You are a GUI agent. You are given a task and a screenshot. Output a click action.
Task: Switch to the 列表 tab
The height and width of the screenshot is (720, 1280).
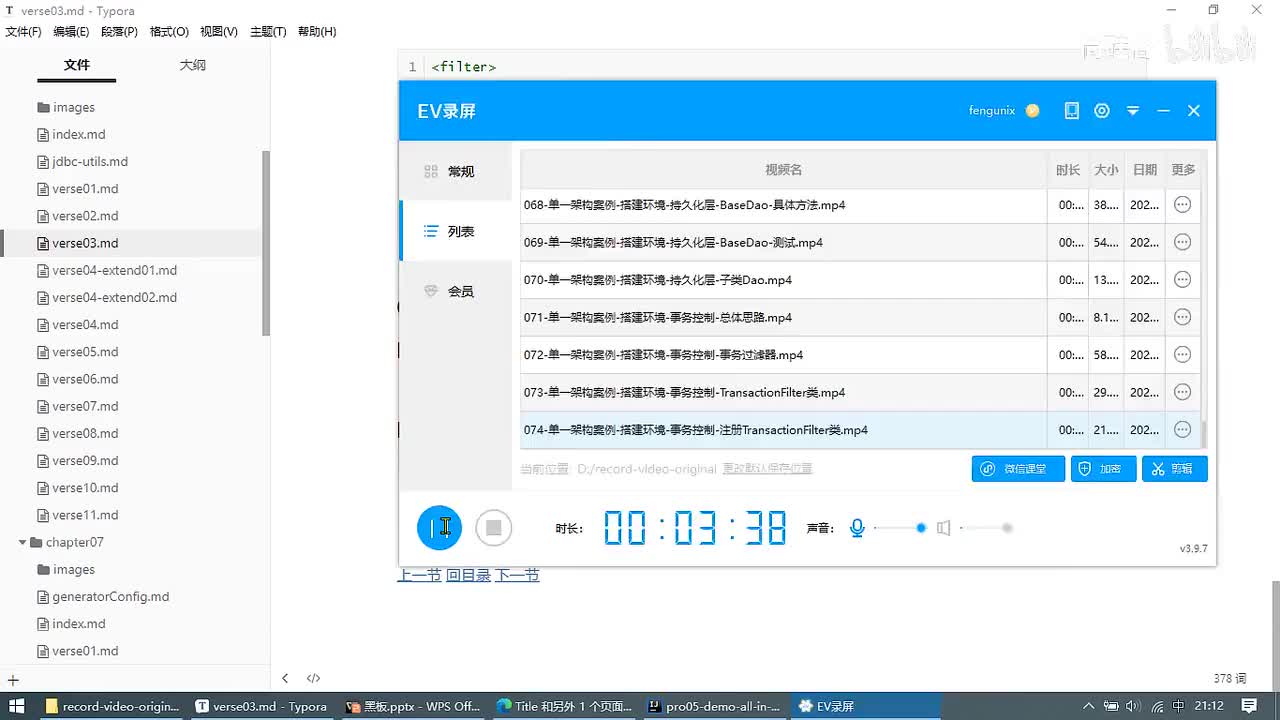(455, 231)
